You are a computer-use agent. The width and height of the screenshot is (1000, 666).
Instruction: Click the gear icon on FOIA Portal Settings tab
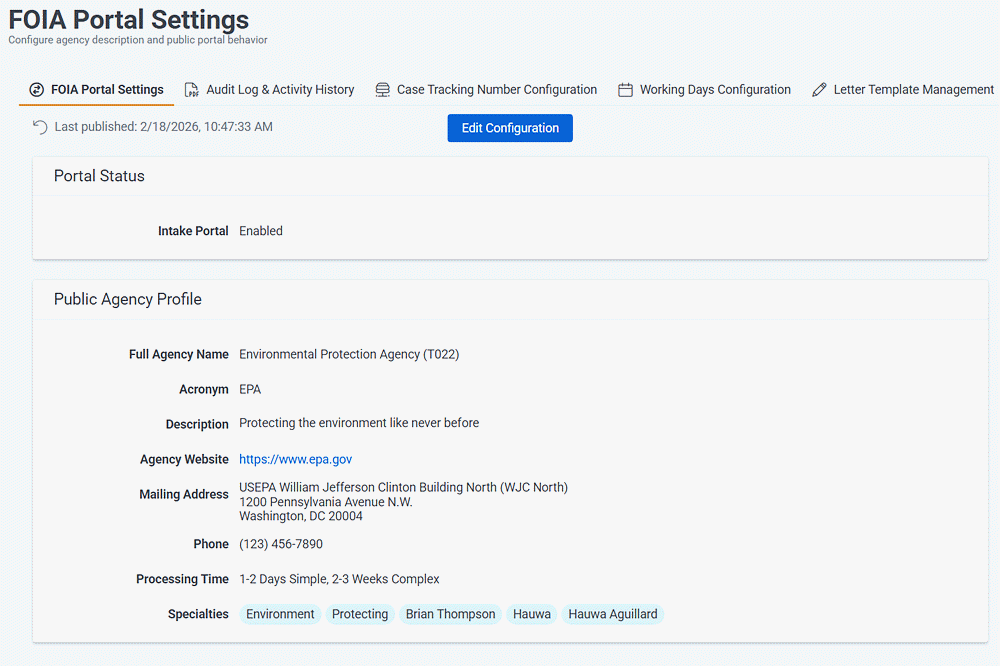point(37,89)
